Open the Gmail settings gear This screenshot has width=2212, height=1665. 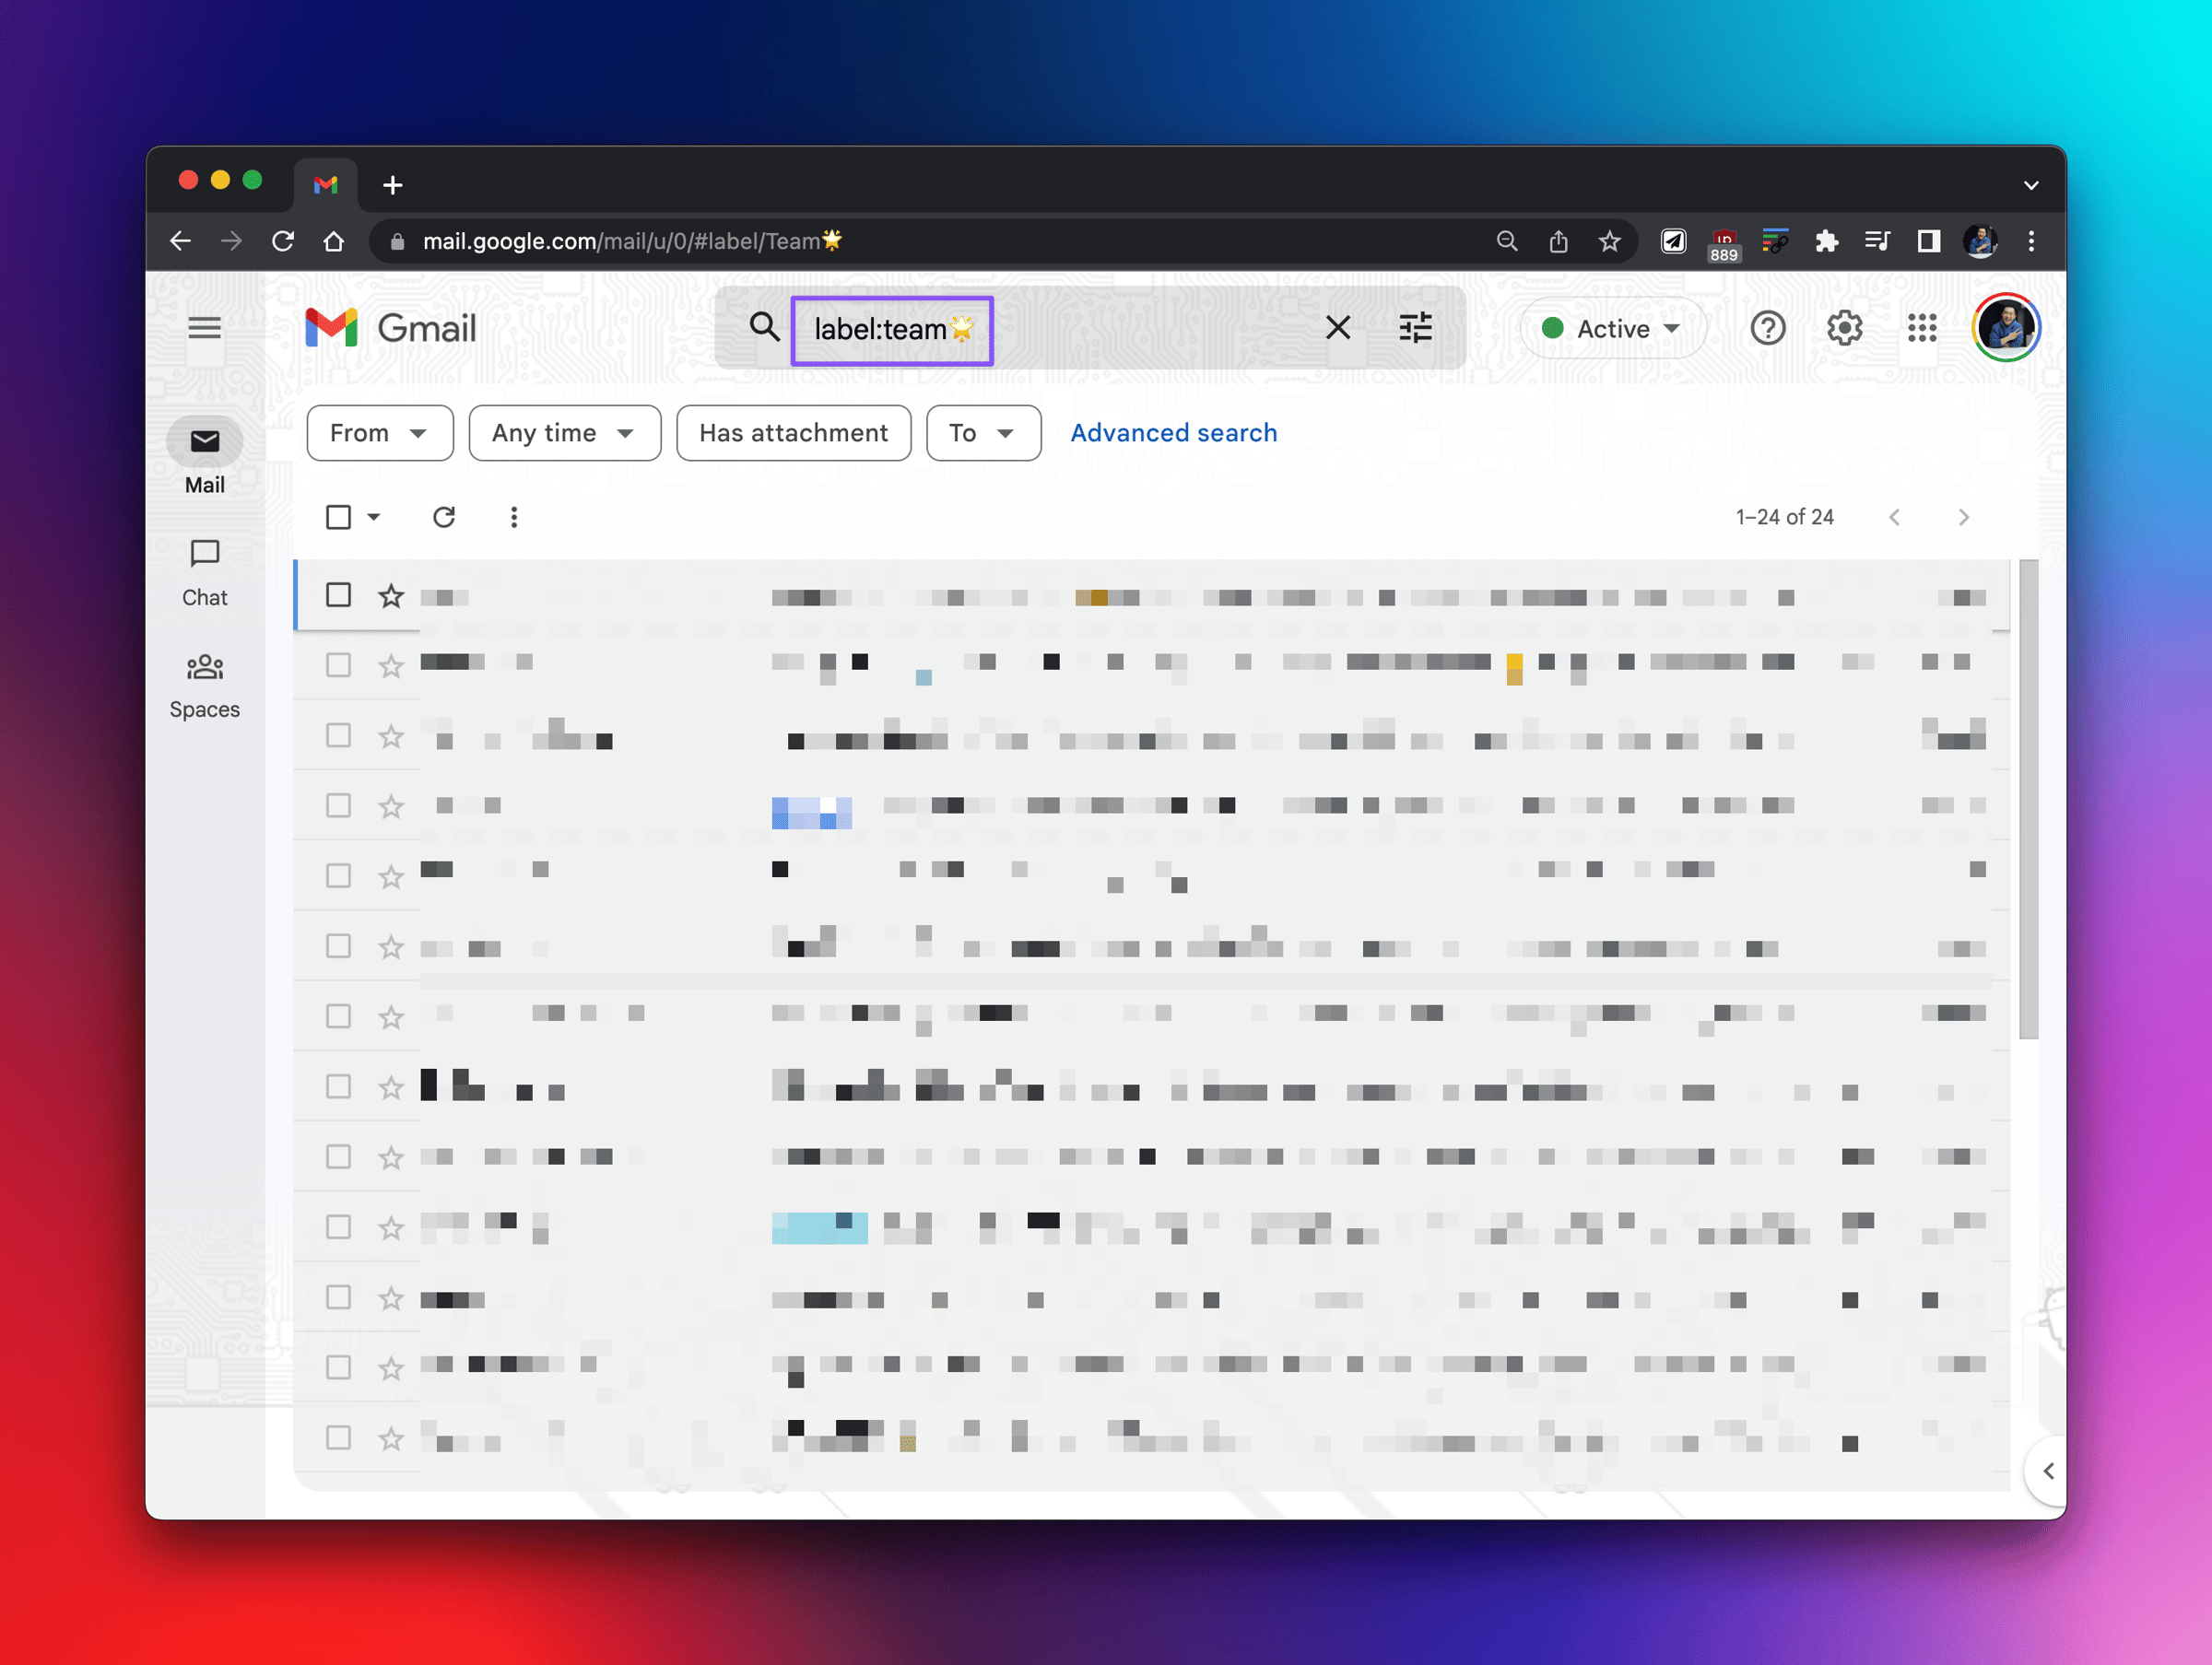[x=1844, y=328]
